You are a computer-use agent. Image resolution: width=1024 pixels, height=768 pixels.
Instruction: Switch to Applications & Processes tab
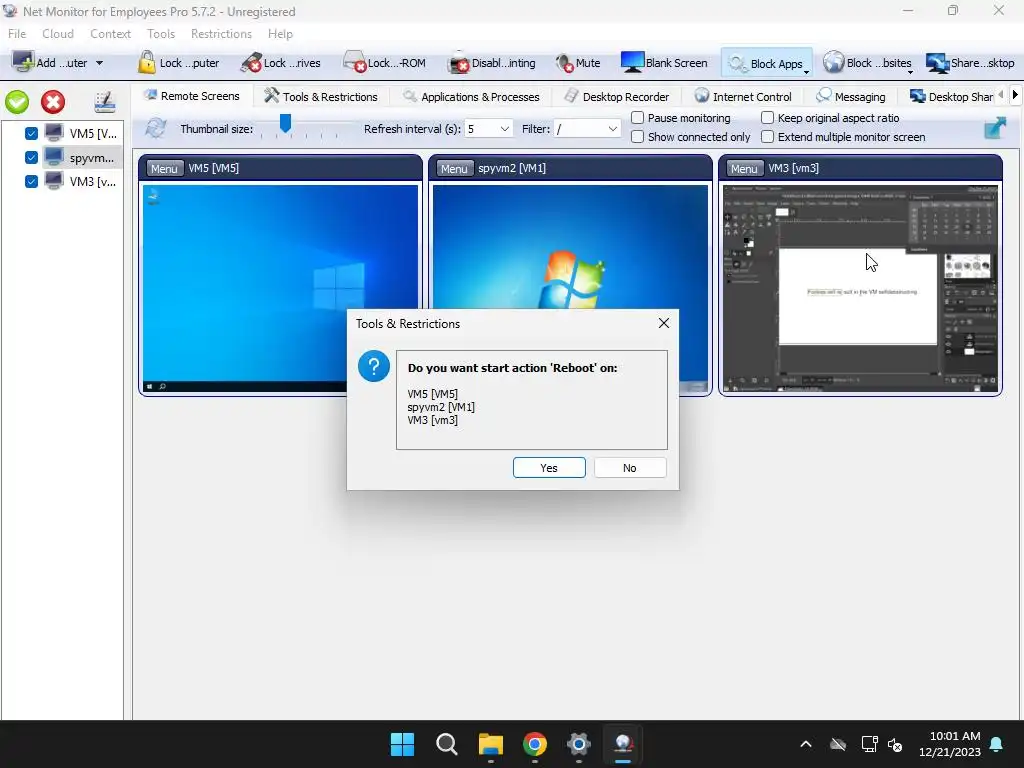click(x=471, y=97)
